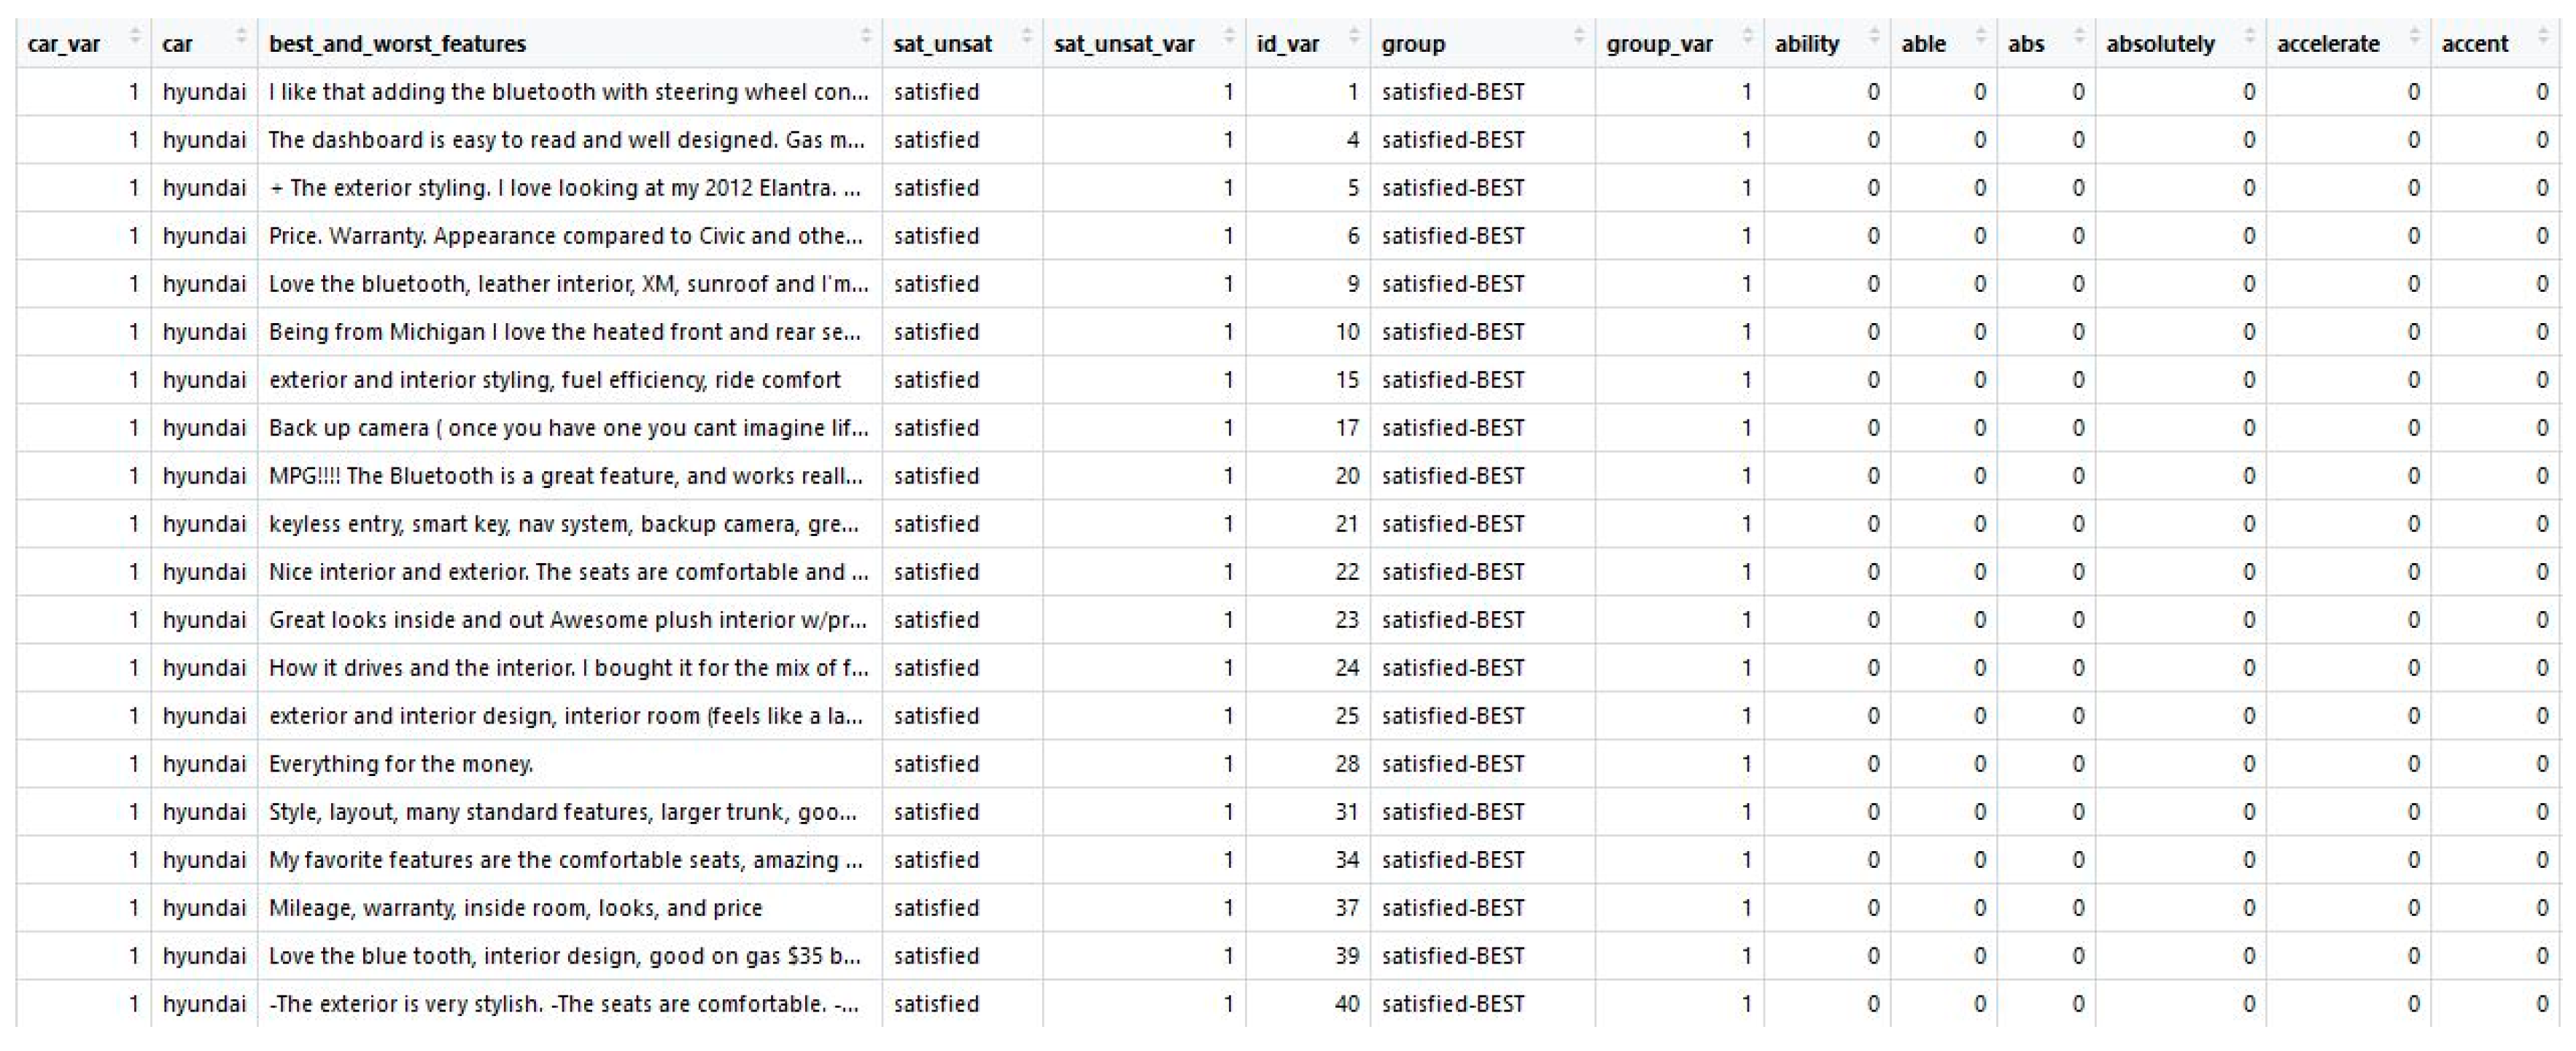Image resolution: width=2576 pixels, height=1051 pixels.
Task: Select the 'Everything for the money.' cell
Action: point(401,764)
